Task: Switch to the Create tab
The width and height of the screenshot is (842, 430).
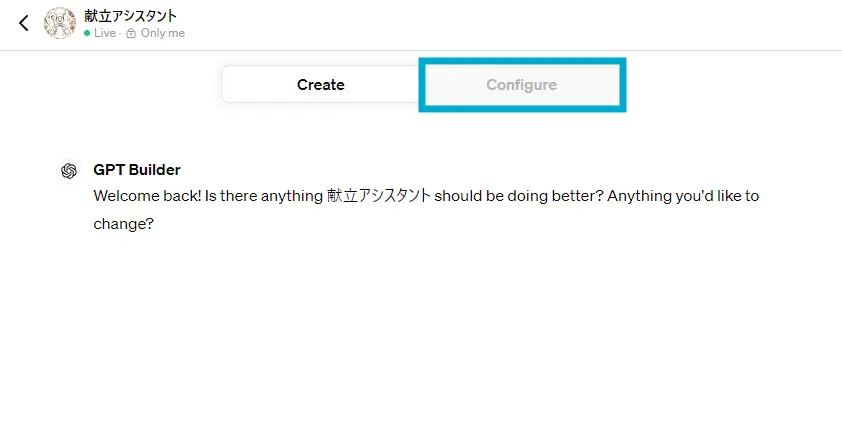Action: point(320,85)
